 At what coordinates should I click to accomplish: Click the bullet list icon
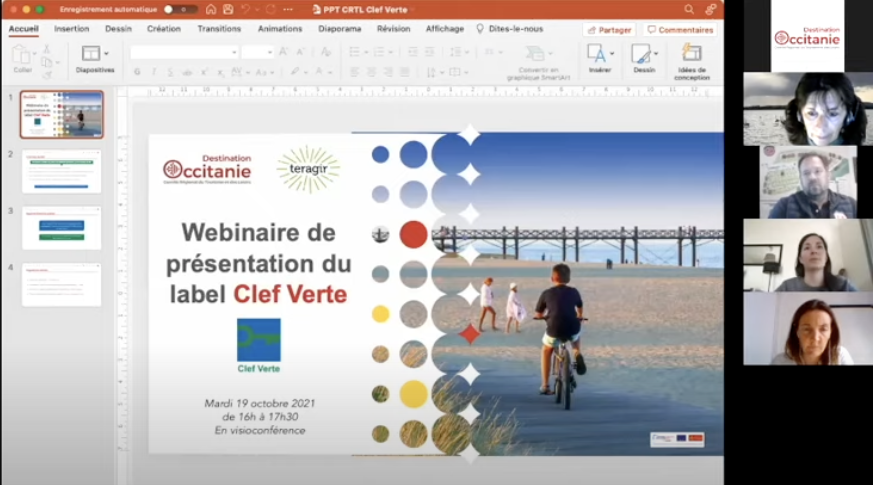pyautogui.click(x=354, y=52)
